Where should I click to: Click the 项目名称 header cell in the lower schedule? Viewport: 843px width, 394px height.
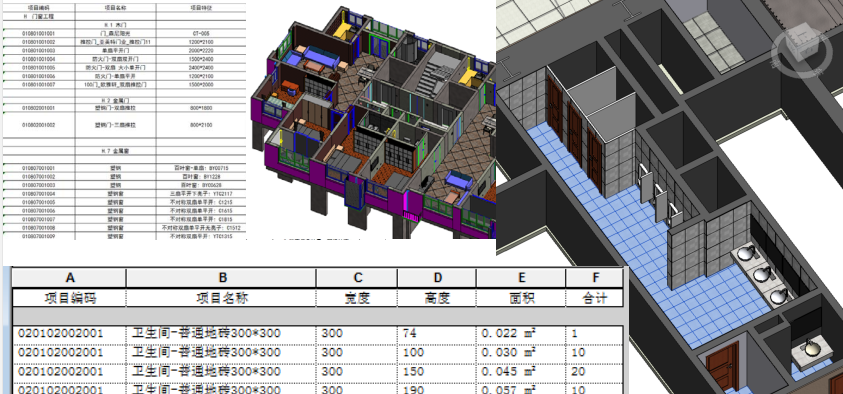pyautogui.click(x=222, y=298)
